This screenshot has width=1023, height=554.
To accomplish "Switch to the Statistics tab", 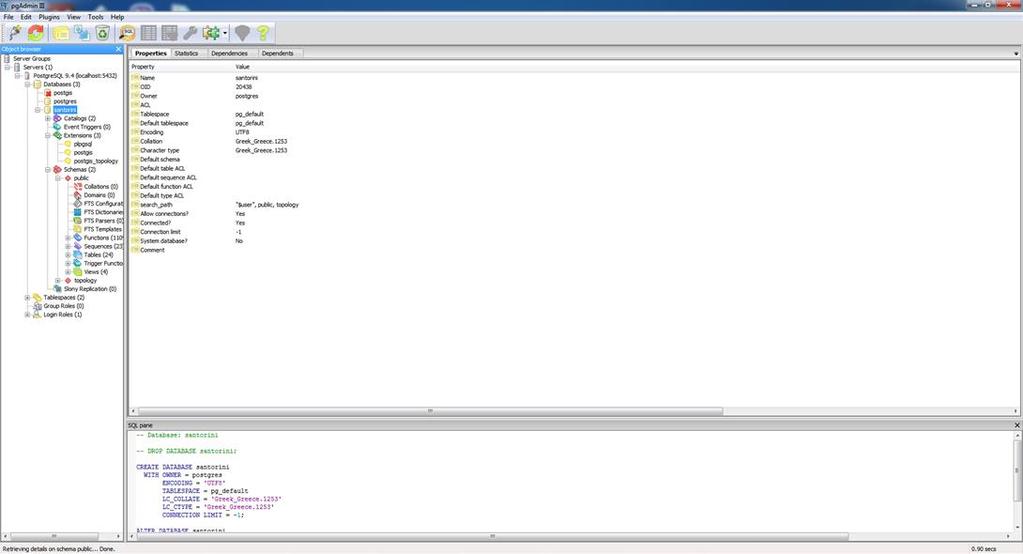I will (x=187, y=54).
